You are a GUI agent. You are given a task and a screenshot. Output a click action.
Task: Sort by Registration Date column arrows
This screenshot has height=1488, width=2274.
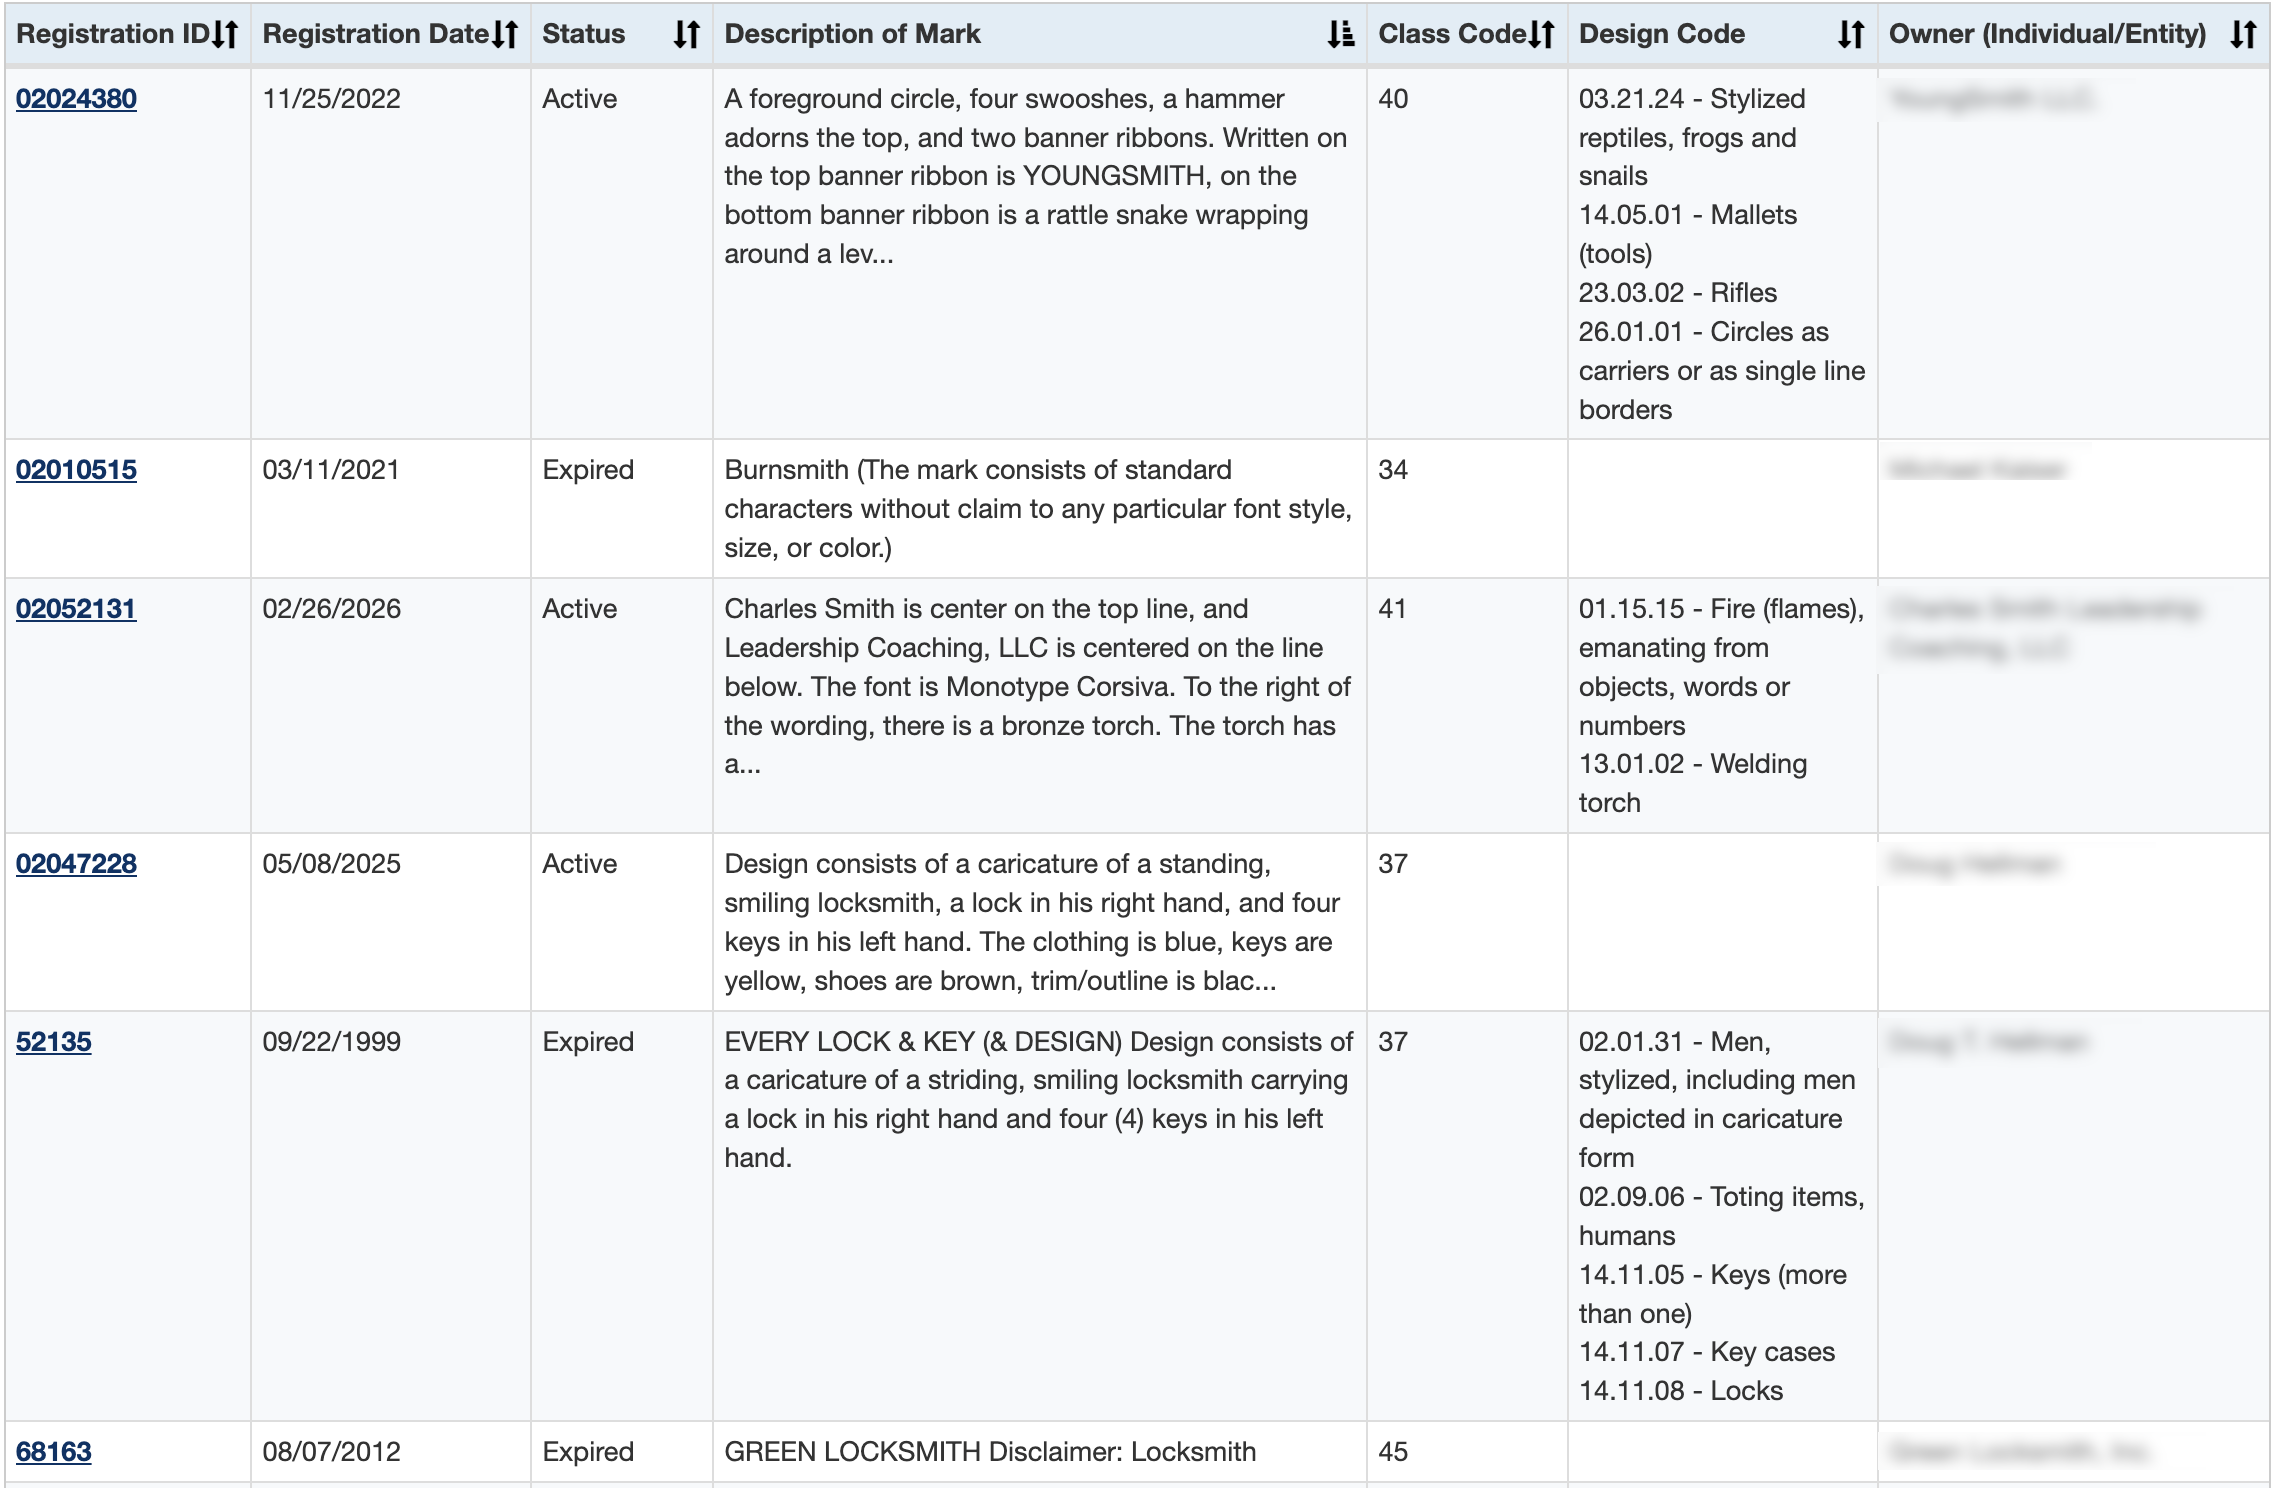(x=506, y=34)
